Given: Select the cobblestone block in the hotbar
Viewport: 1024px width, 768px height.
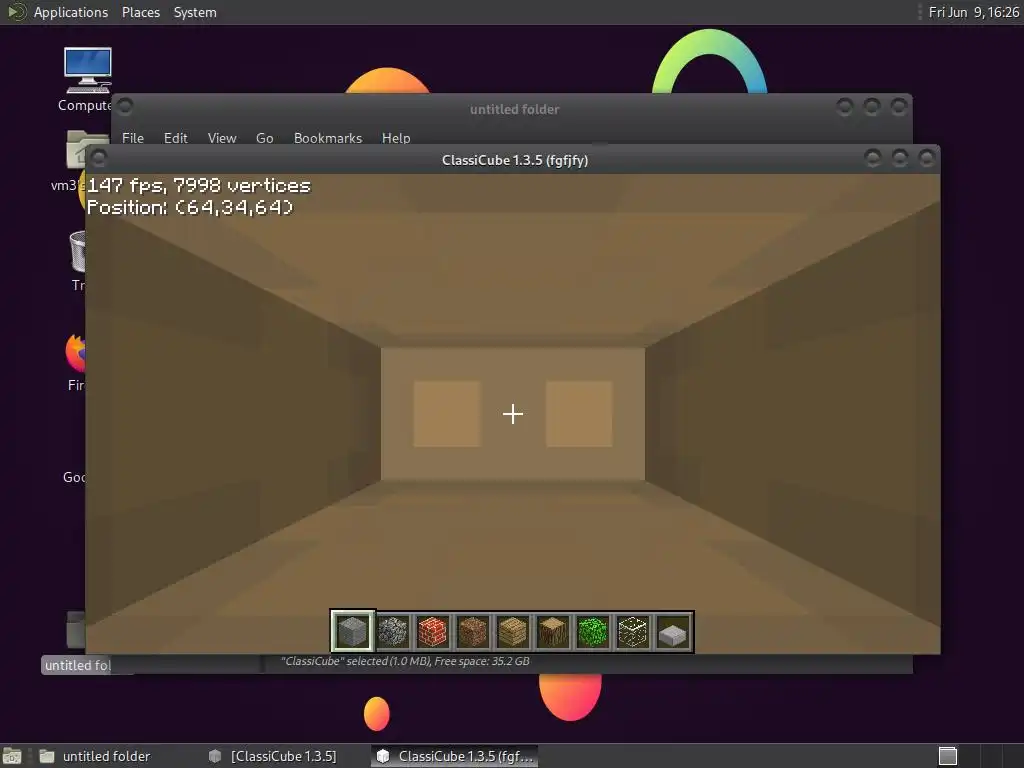Looking at the screenshot, I should click(392, 632).
